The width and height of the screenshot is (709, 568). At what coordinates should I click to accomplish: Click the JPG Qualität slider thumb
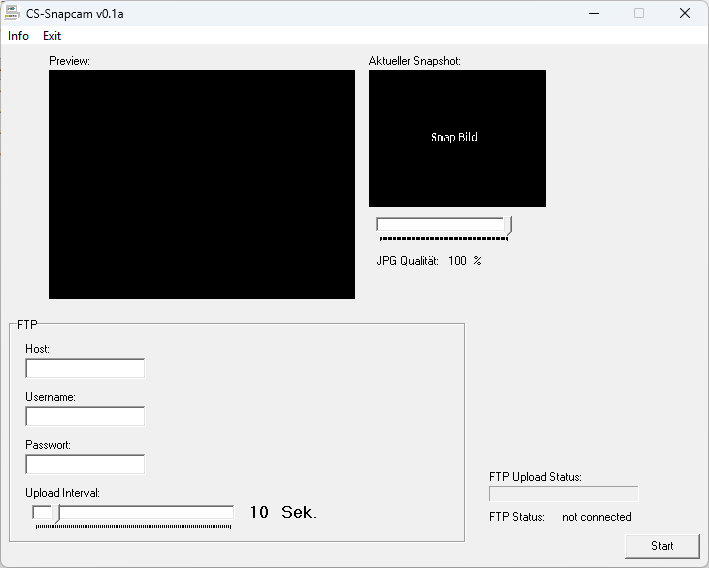pos(508,225)
